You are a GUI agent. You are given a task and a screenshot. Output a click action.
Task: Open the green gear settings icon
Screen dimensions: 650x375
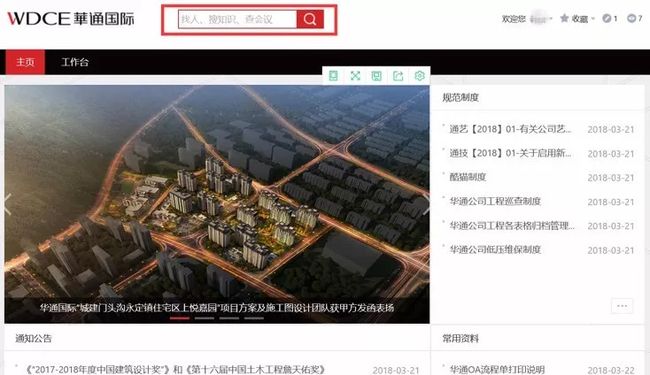click(x=420, y=76)
